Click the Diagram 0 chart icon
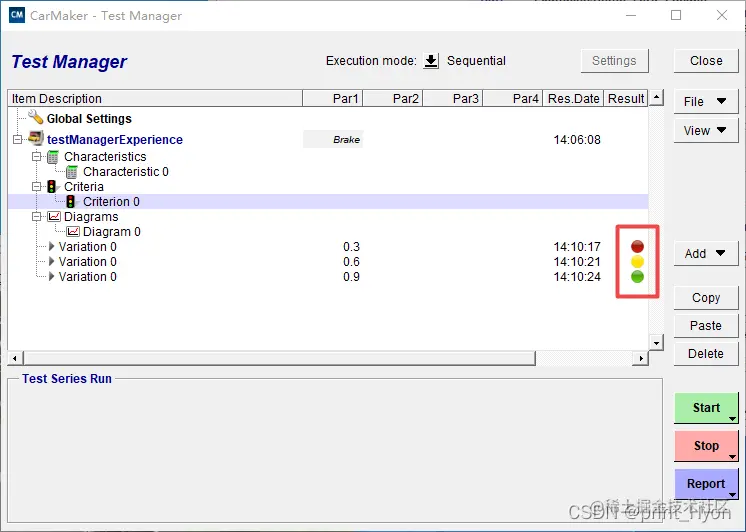 pos(73,232)
